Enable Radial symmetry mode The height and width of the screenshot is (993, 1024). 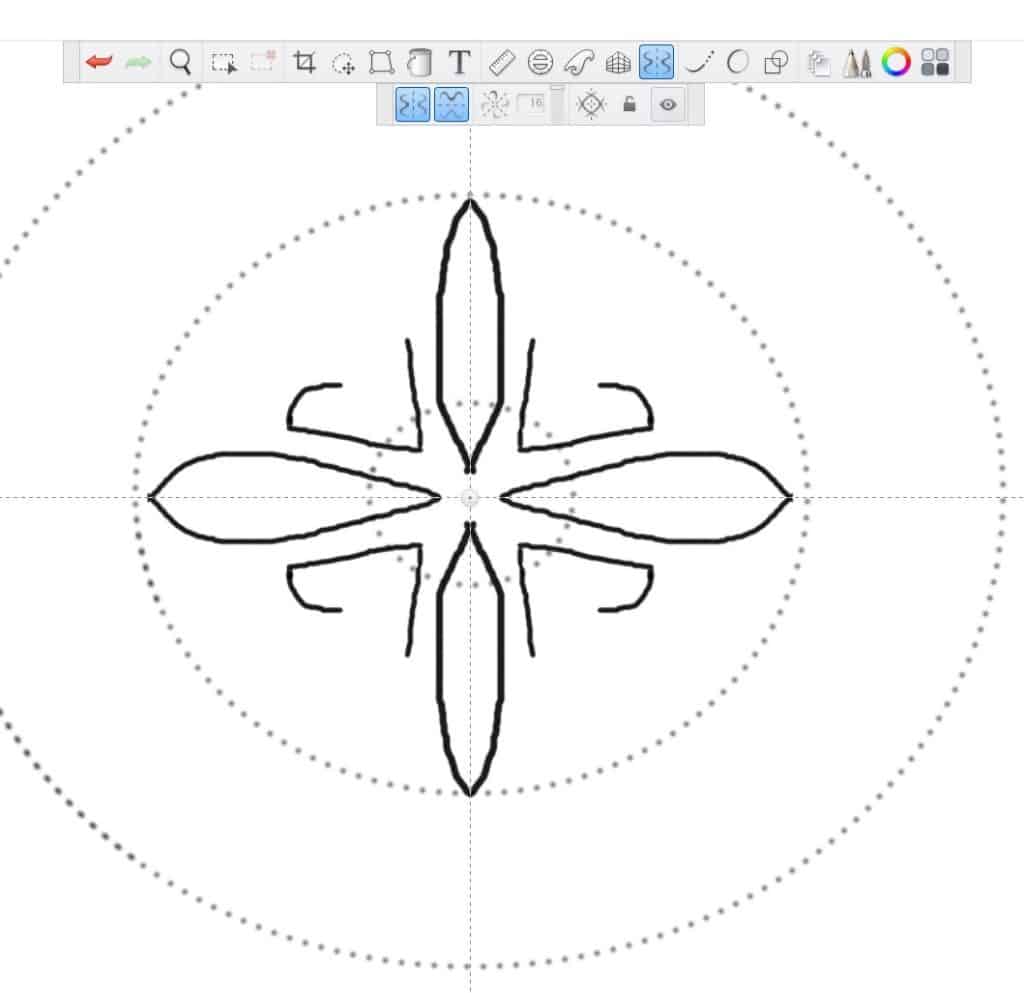(x=494, y=104)
